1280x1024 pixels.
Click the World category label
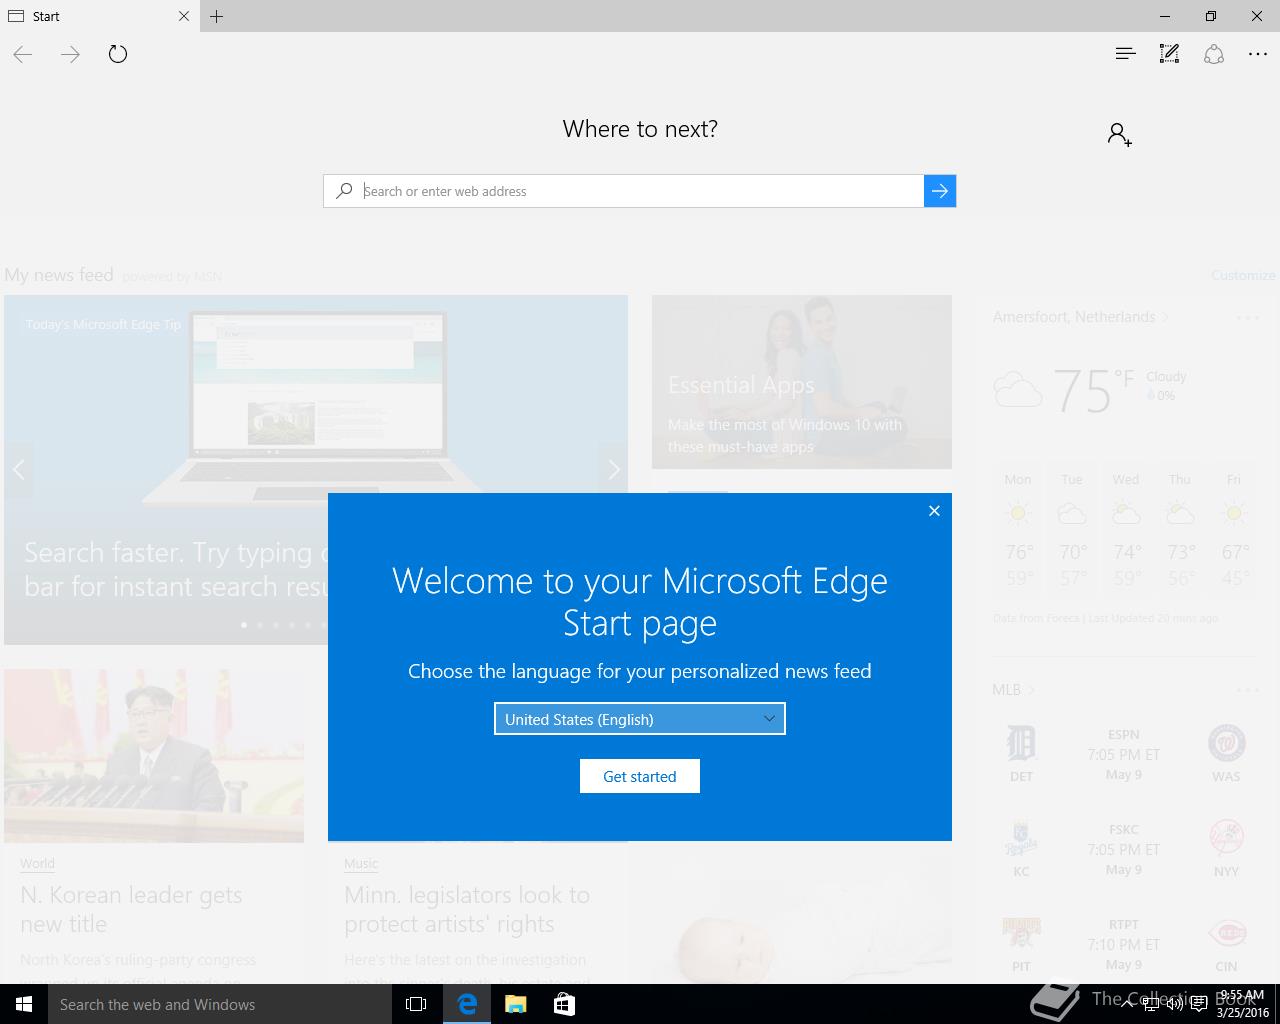pyautogui.click(x=37, y=864)
